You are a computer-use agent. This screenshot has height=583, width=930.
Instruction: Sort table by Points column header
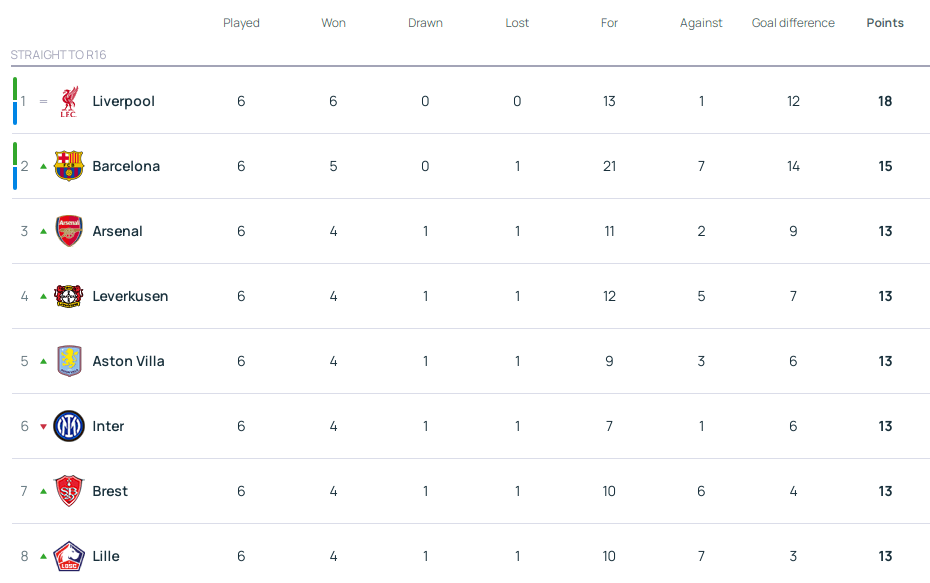[x=885, y=23]
